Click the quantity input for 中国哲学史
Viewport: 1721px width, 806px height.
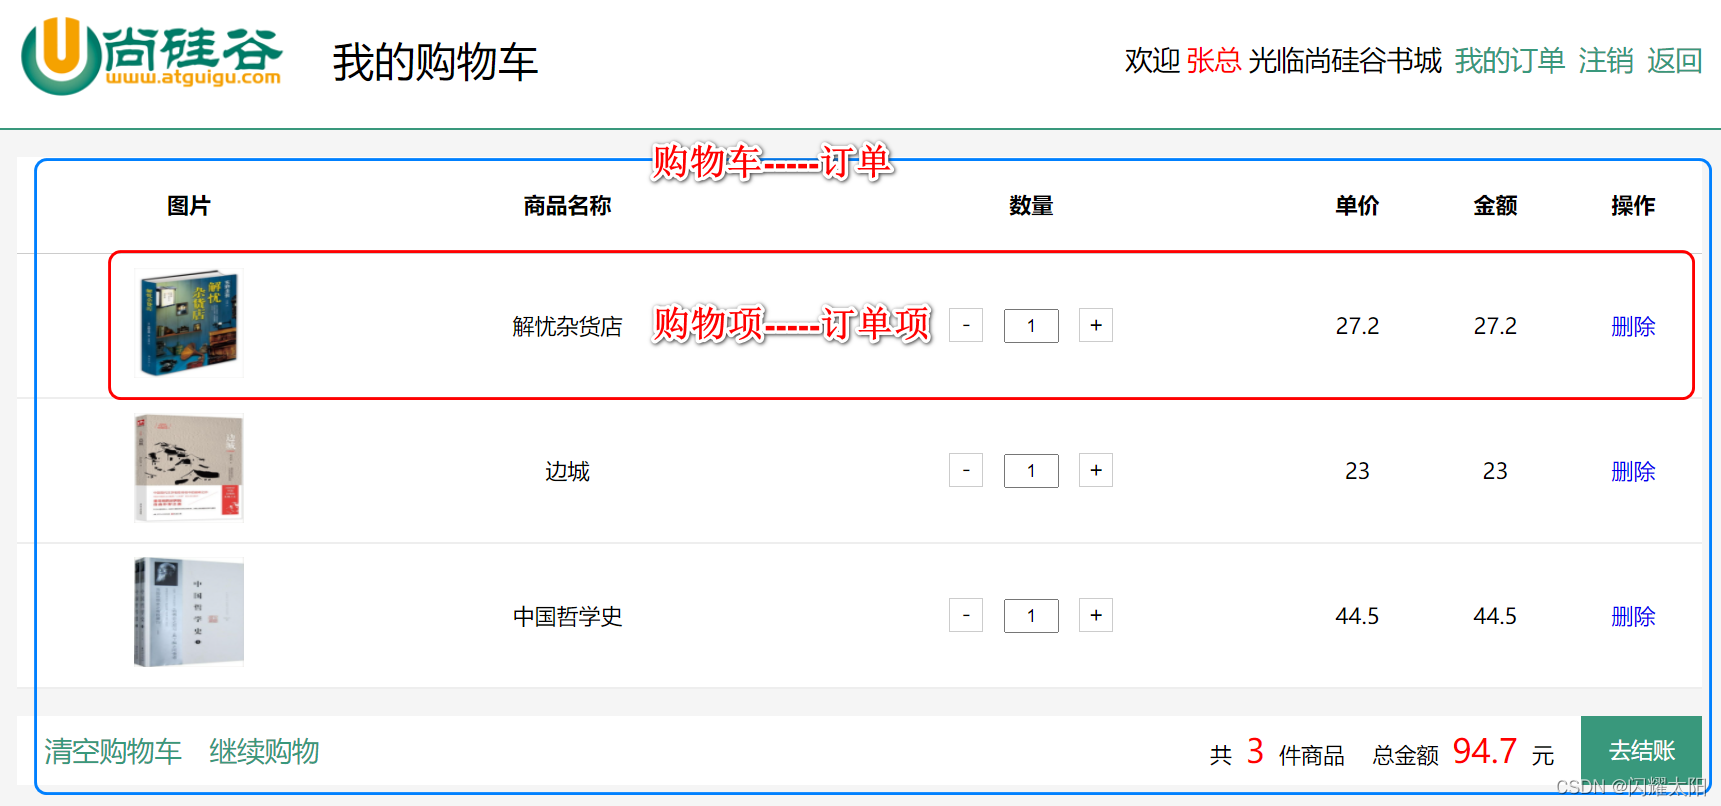(x=1031, y=615)
